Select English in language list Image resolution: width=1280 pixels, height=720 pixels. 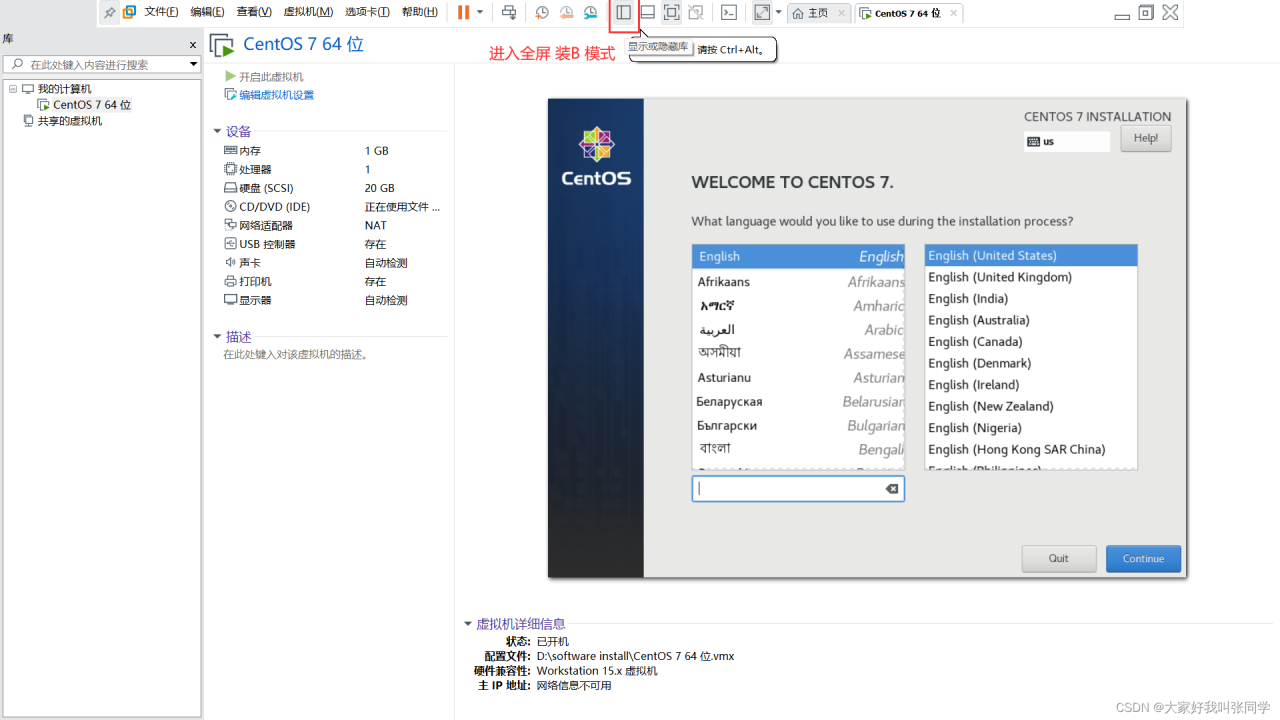tap(798, 257)
